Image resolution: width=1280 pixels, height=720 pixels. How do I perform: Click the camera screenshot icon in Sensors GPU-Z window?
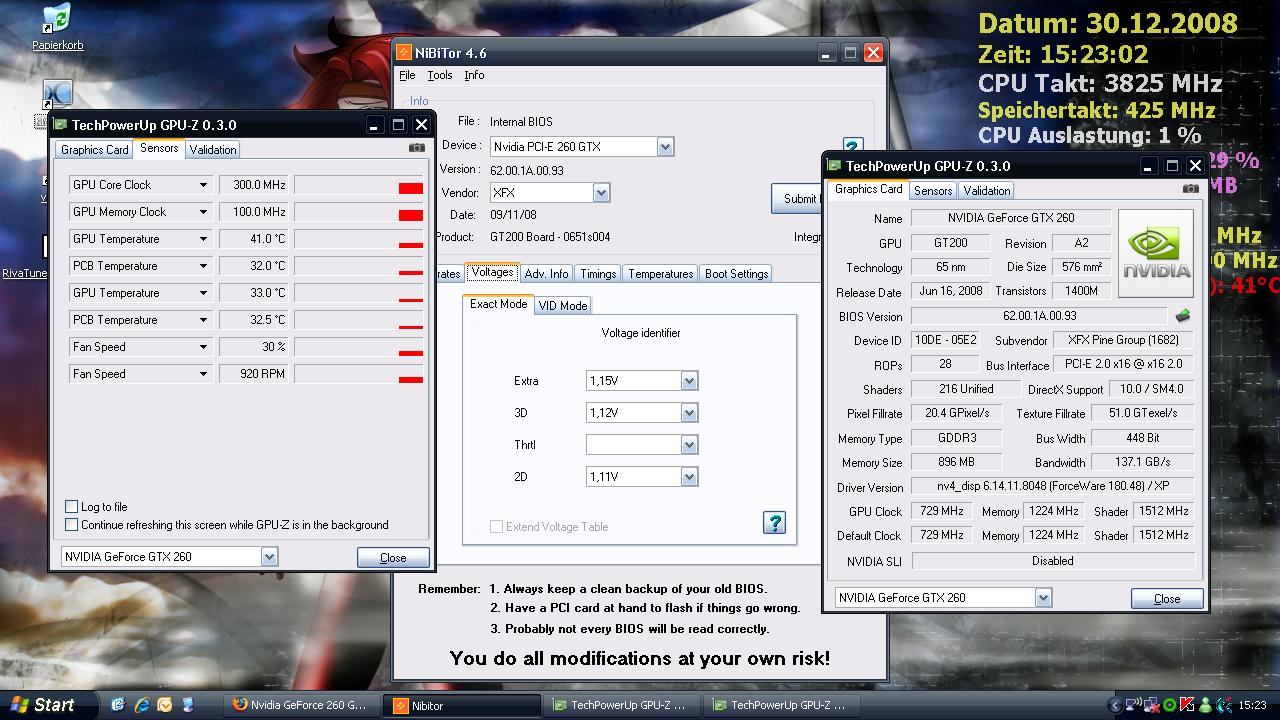coord(417,148)
